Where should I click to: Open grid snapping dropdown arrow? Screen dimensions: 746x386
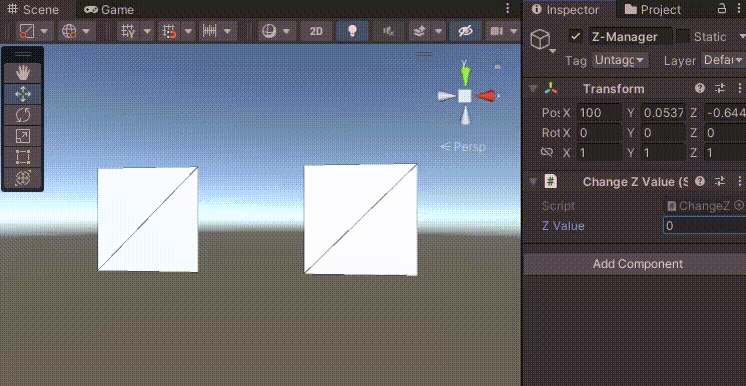[x=189, y=31]
